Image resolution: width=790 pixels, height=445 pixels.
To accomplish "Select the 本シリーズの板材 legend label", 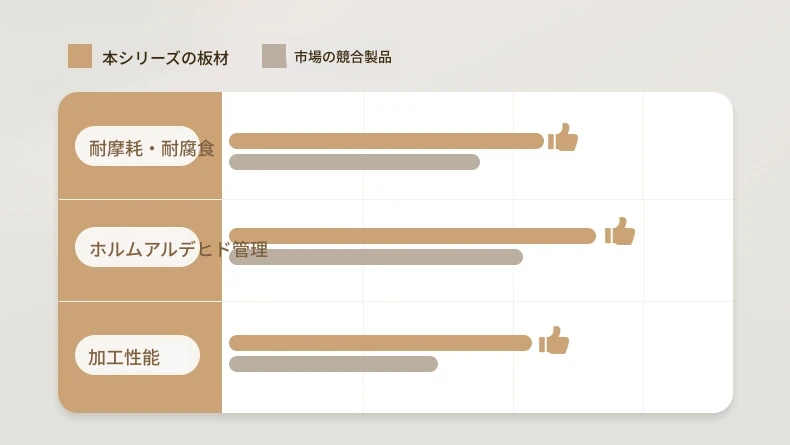I will (165, 58).
